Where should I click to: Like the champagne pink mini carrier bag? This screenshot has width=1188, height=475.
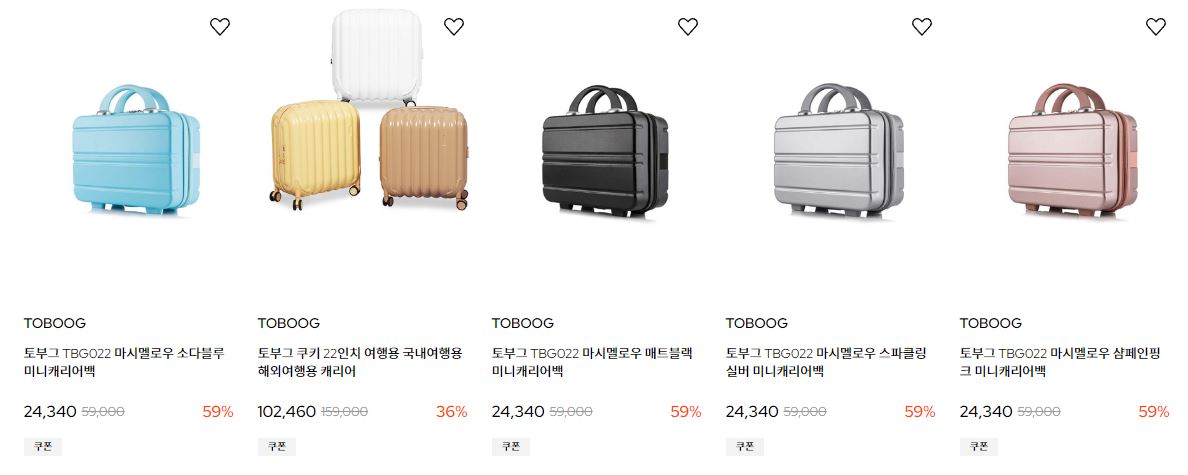(1156, 27)
